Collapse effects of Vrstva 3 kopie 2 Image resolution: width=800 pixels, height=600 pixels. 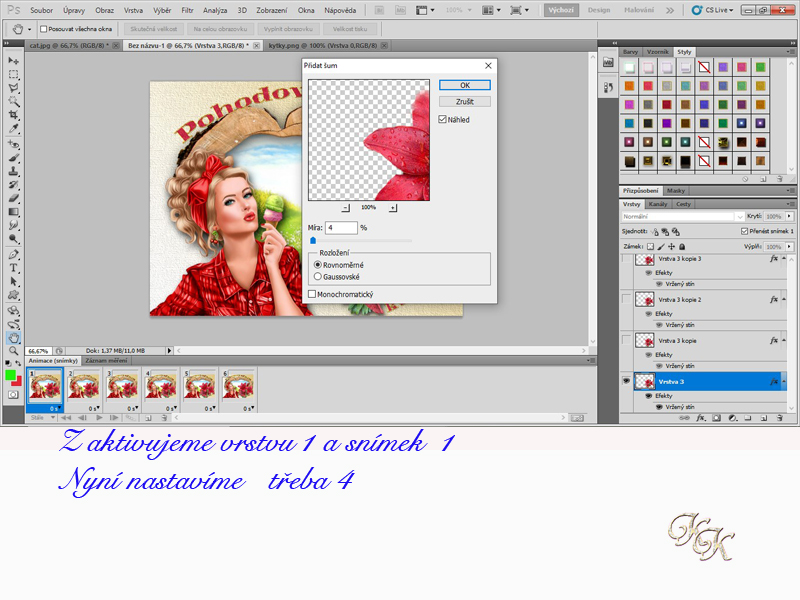tap(784, 299)
